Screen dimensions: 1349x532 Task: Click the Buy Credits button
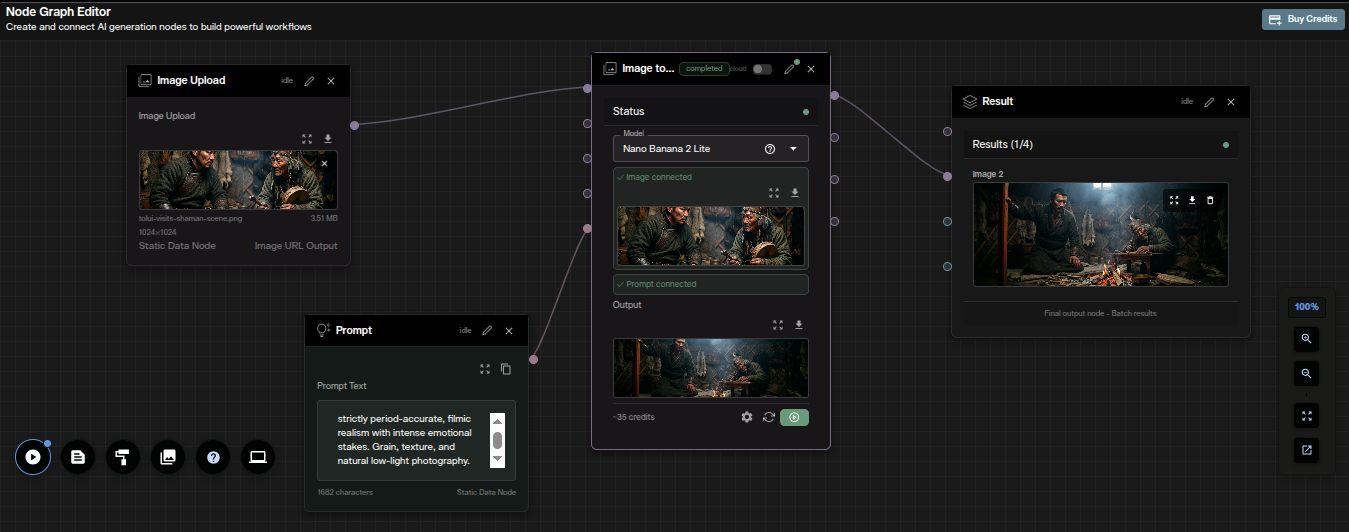[1302, 19]
